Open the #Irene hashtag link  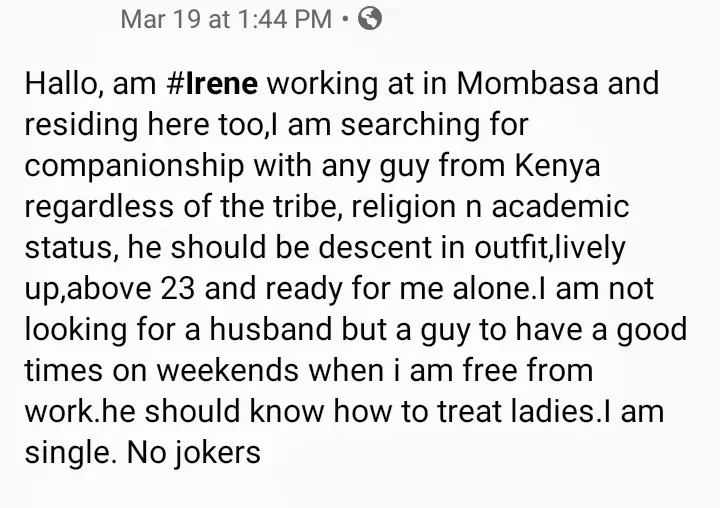[x=213, y=84]
